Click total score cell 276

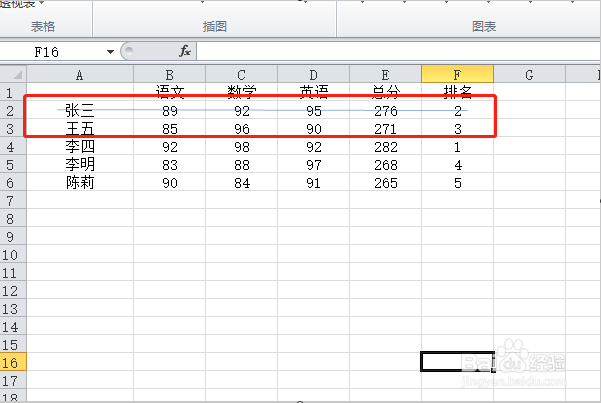(385, 110)
